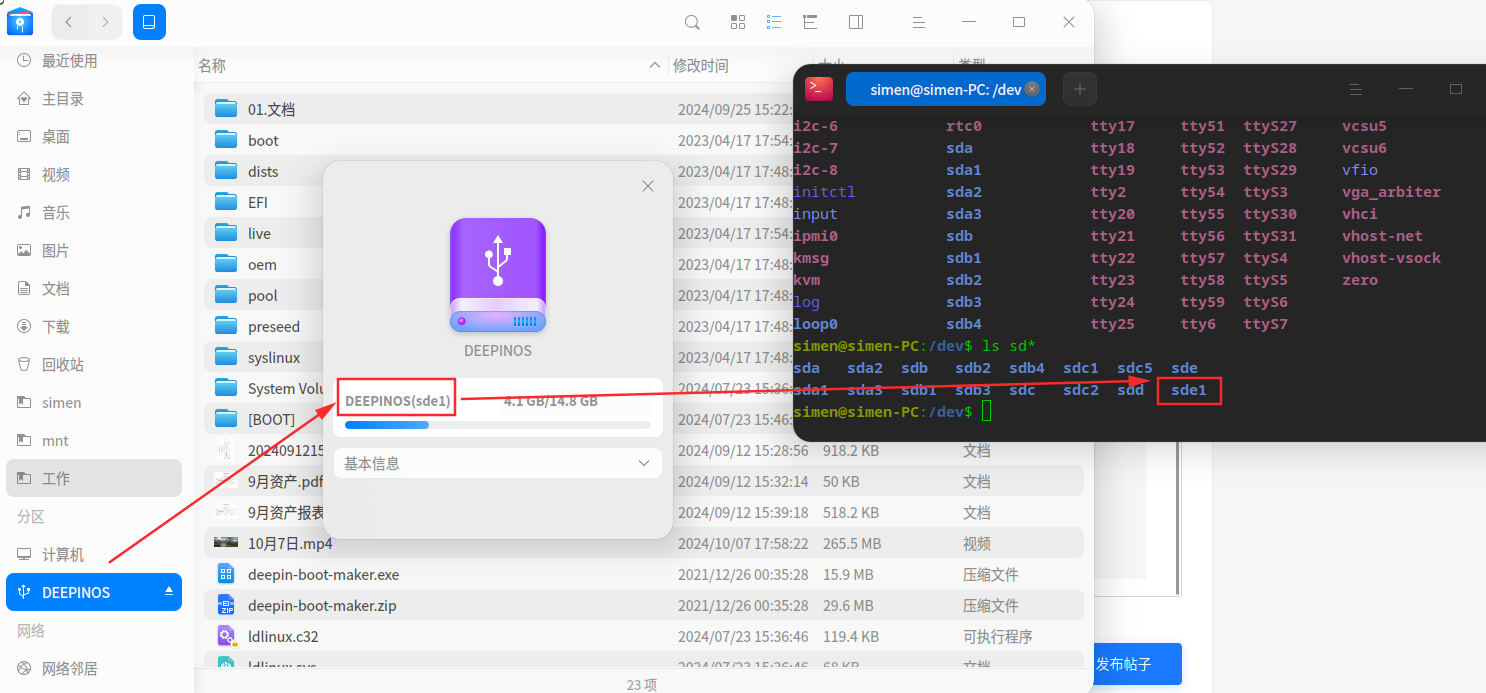Open 计算机 in the sidebar
Image resolution: width=1486 pixels, height=693 pixels.
94,555
